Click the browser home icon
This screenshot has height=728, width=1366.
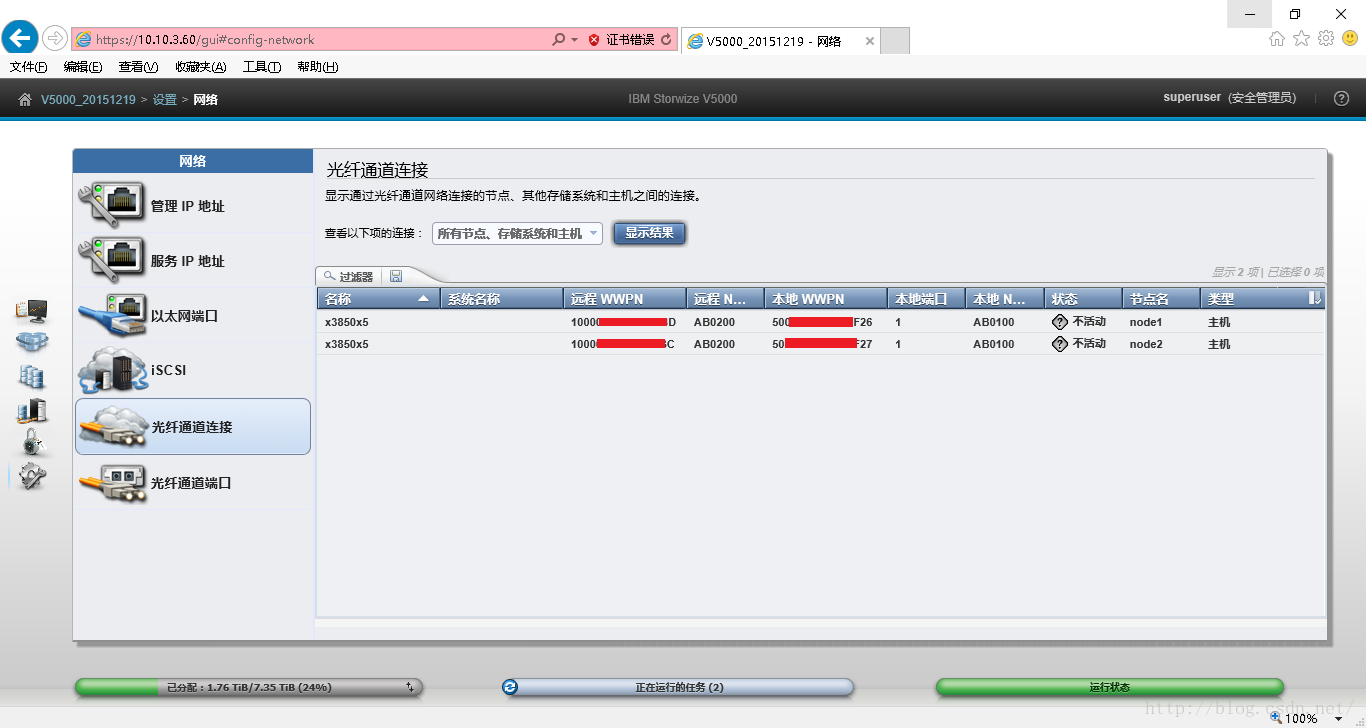1277,38
